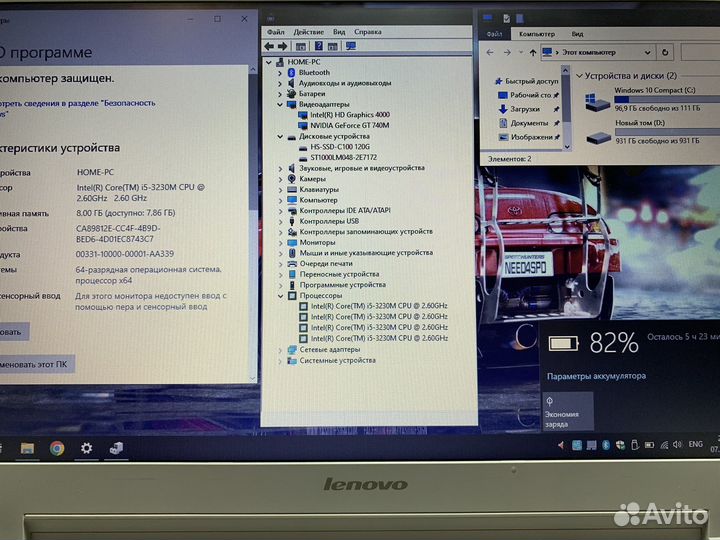
Task: Expand Камеры node
Action: tap(281, 179)
